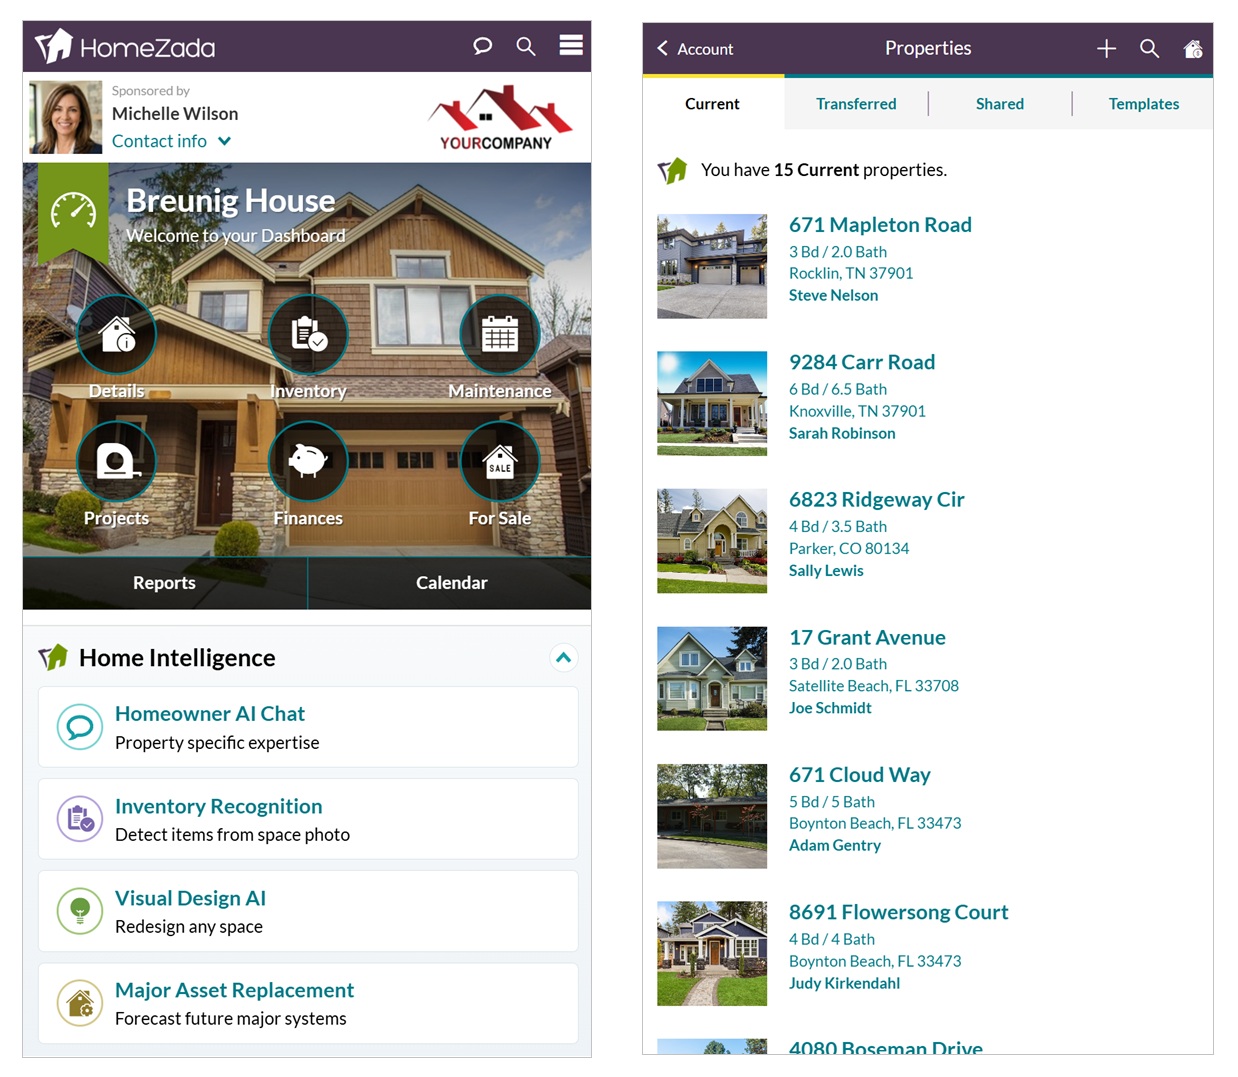Open Visual Design AI link

pyautogui.click(x=191, y=898)
